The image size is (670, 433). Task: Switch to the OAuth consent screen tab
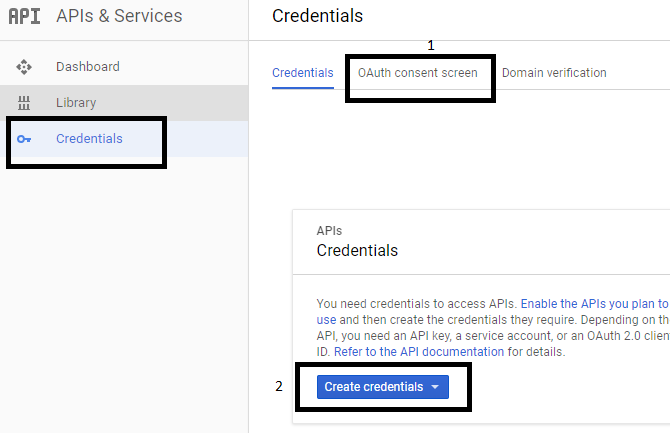(x=418, y=73)
